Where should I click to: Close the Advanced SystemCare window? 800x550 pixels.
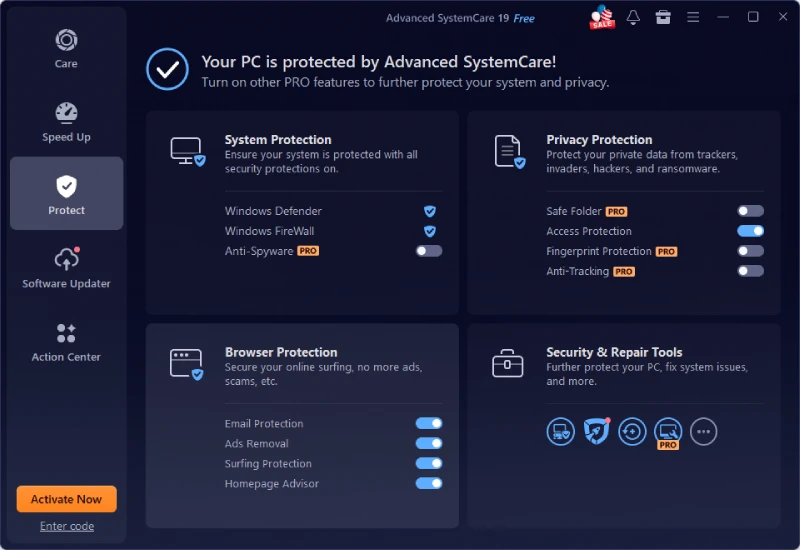point(783,17)
